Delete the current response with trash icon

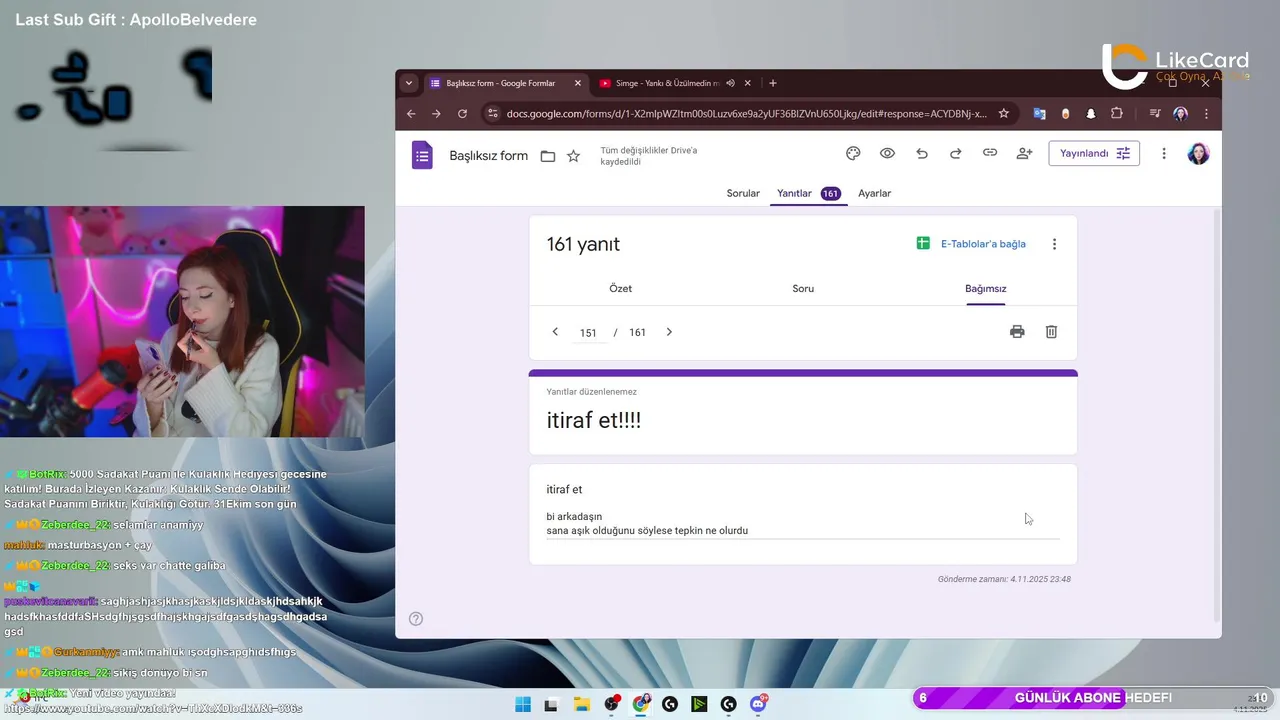1051,332
